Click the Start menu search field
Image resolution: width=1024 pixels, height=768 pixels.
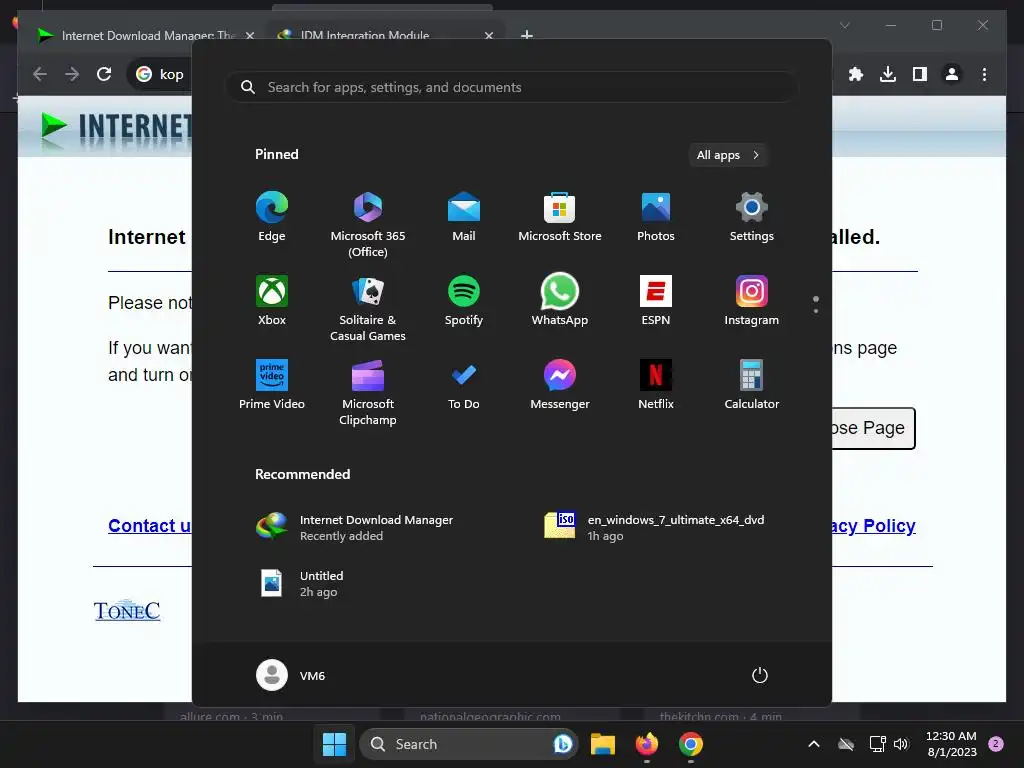[511, 87]
